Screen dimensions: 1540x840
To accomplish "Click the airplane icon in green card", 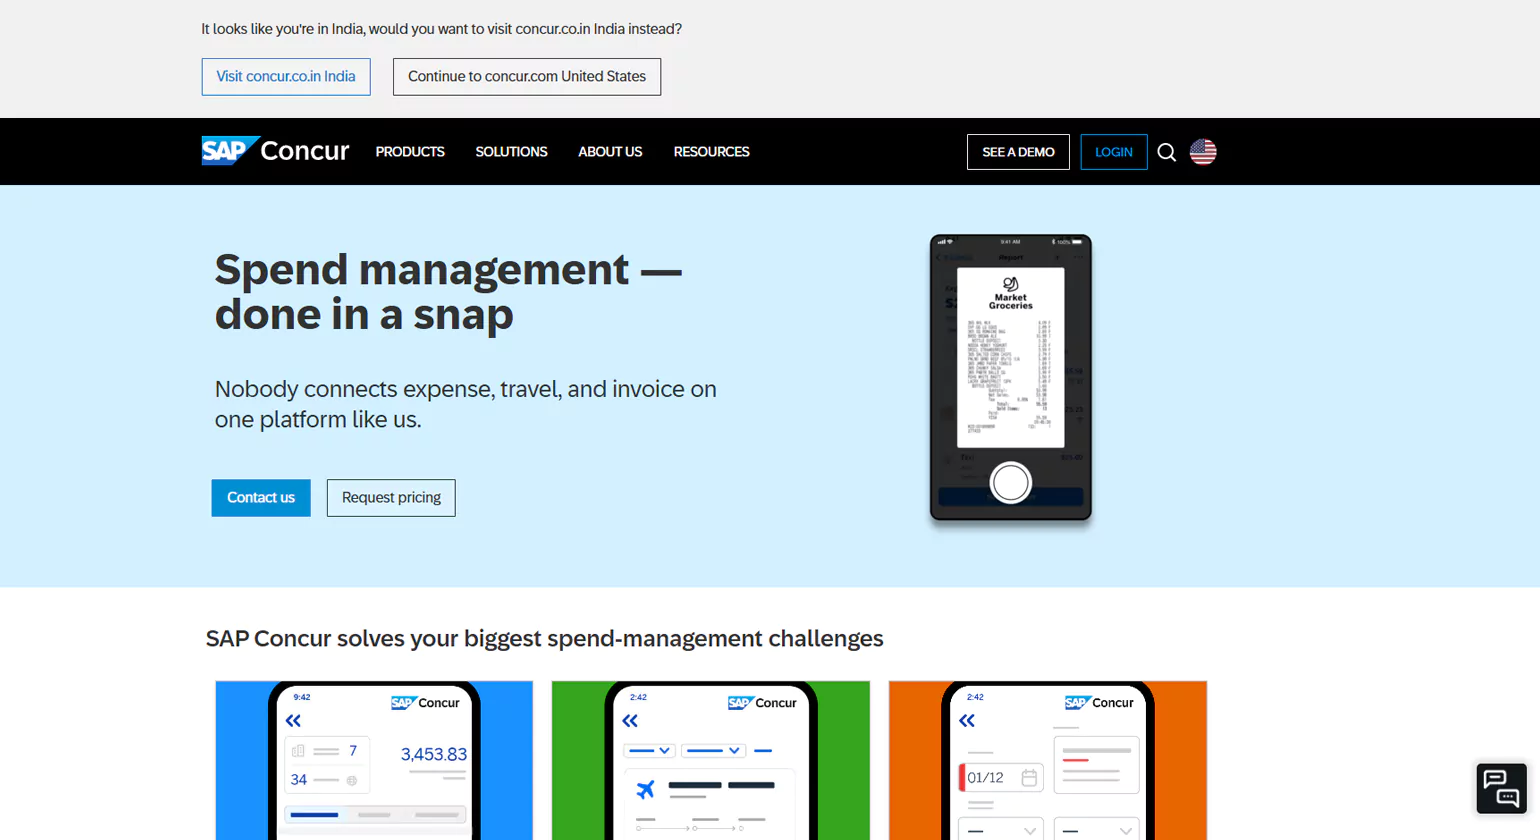I will pos(646,789).
